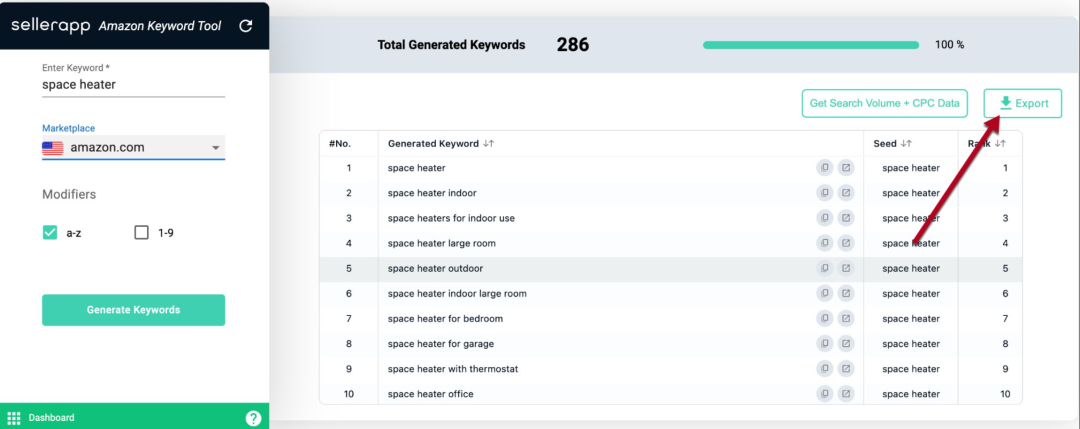Open the Dashboard grid icon
Image resolution: width=1080 pixels, height=429 pixels.
pyautogui.click(x=14, y=418)
